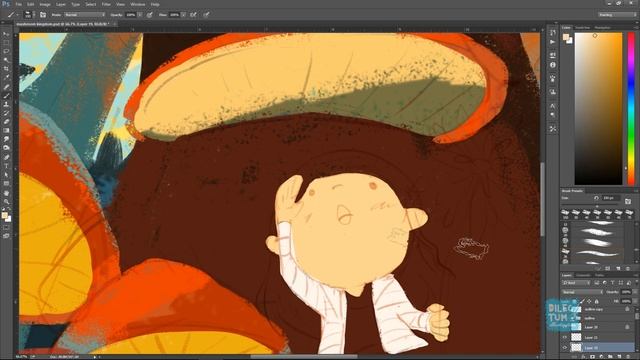Select the Eraser tool

[6, 122]
